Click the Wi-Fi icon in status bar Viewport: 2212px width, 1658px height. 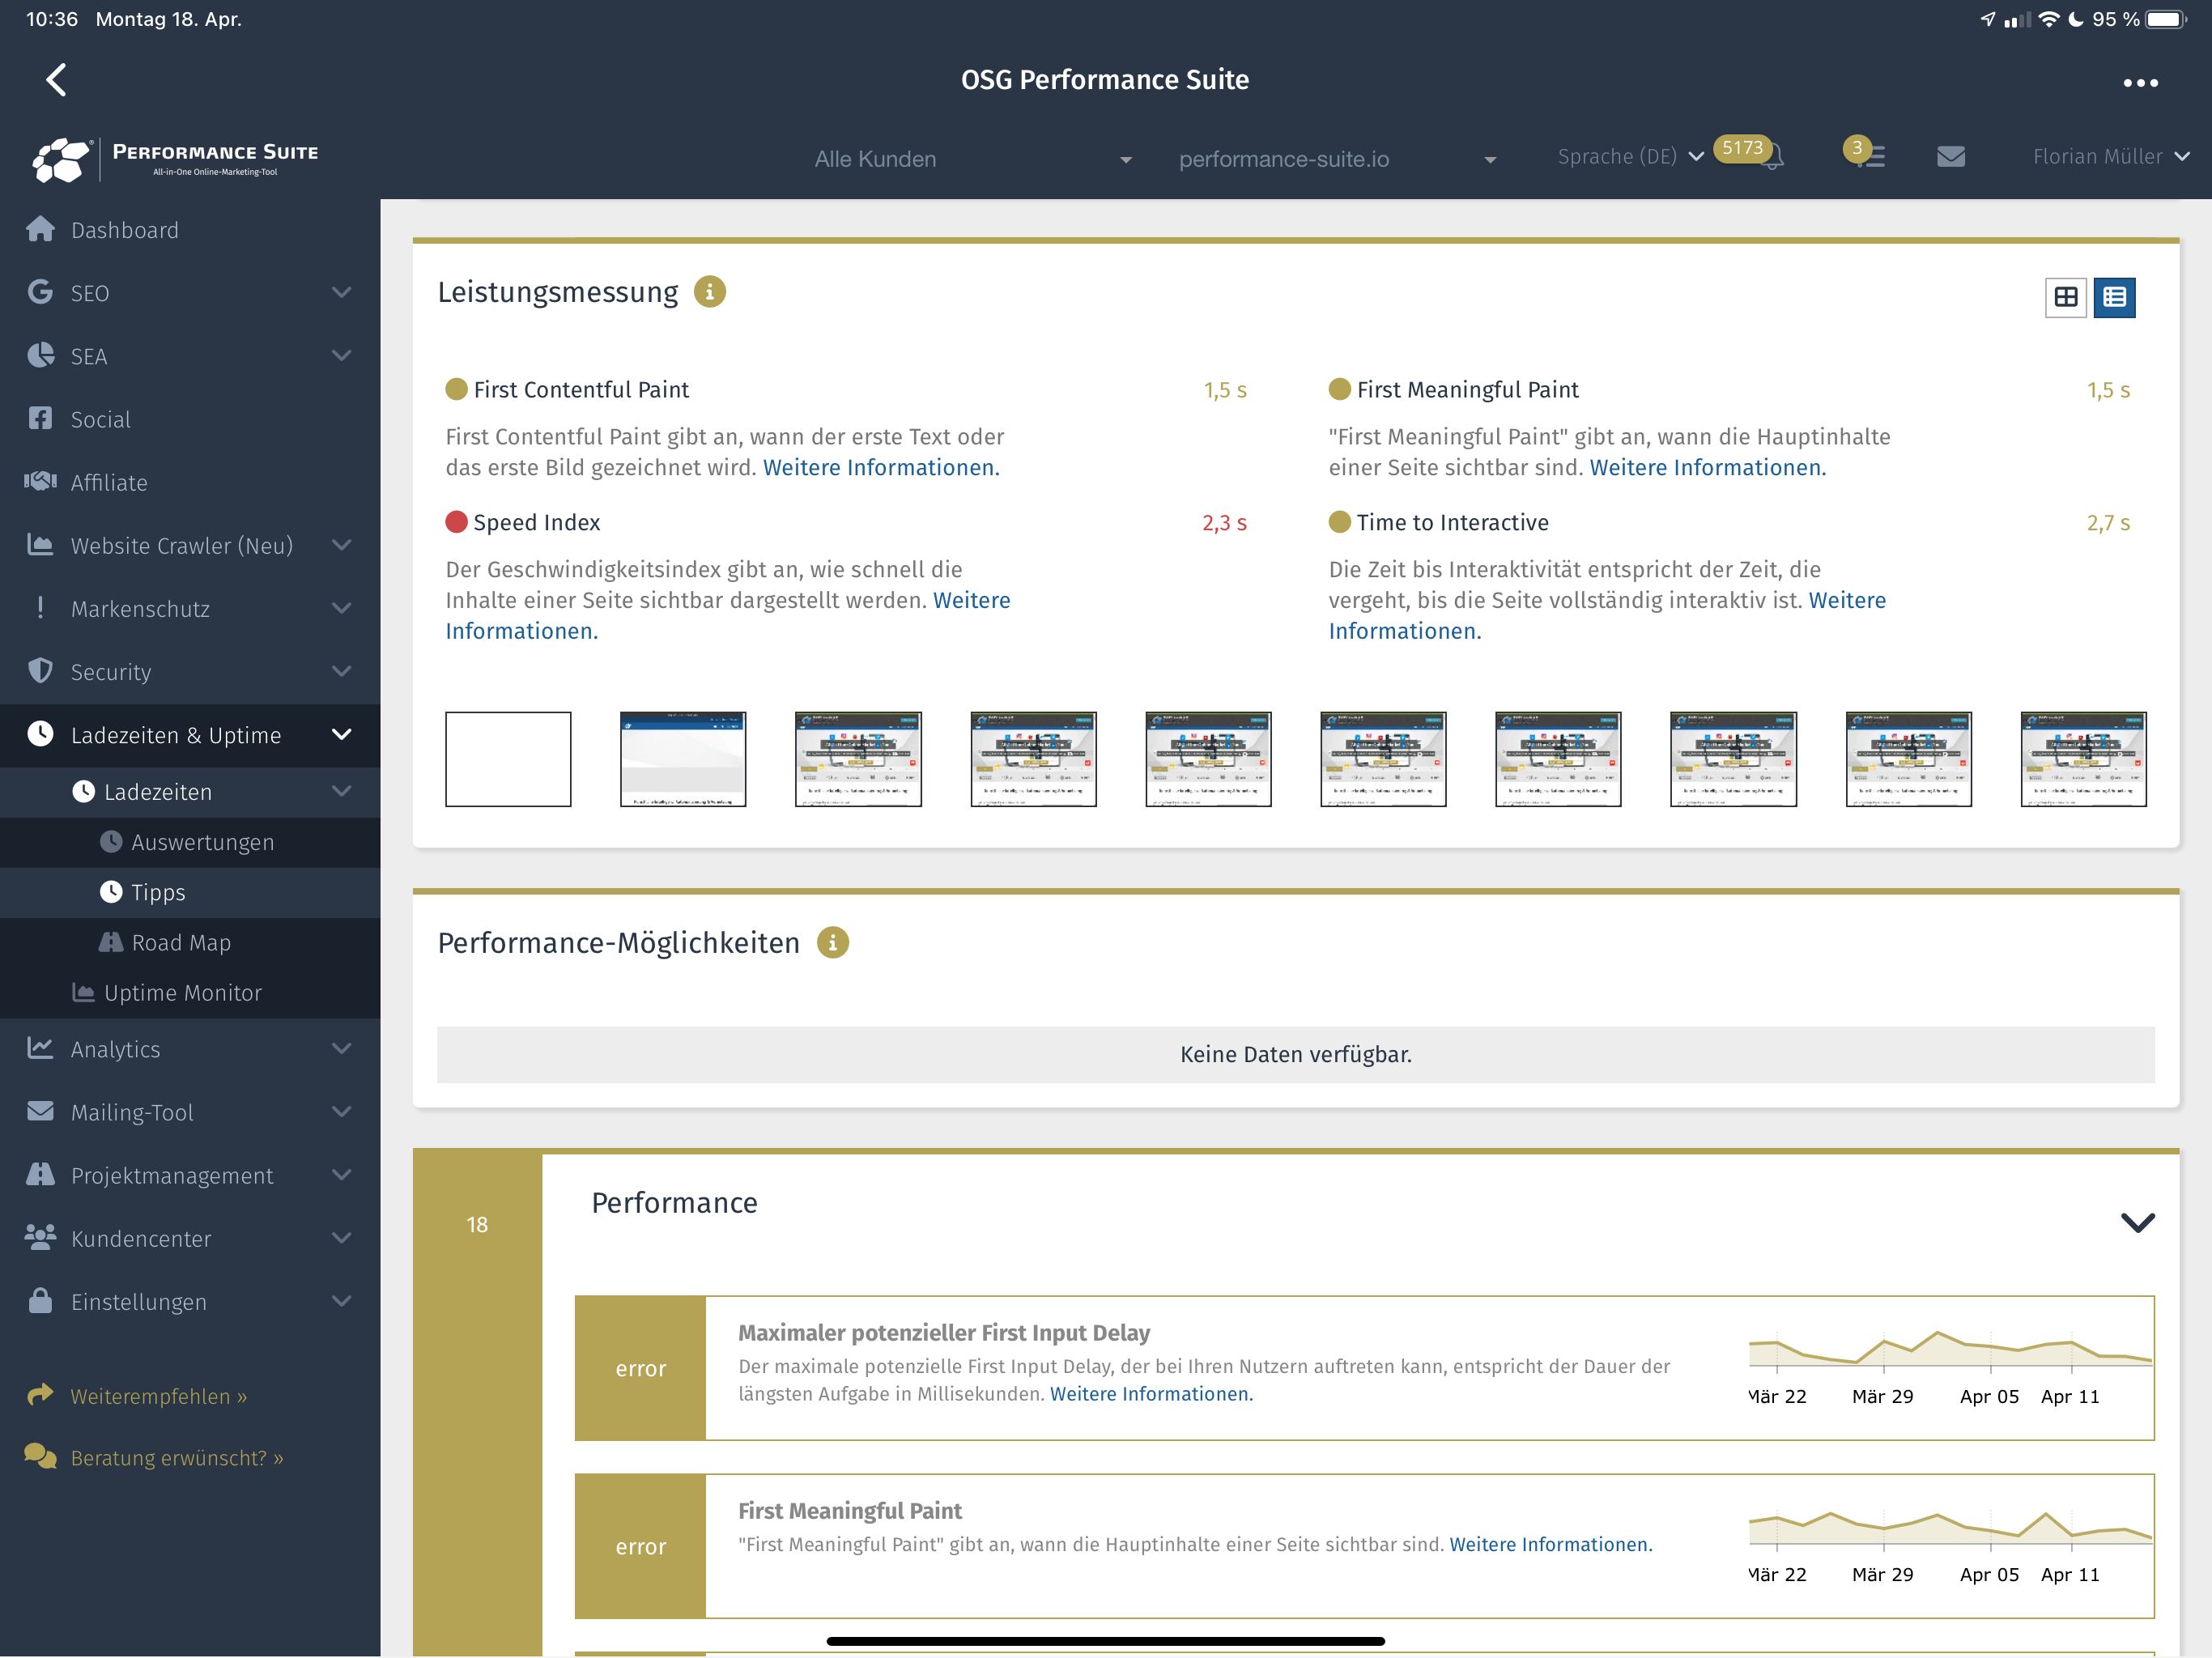pyautogui.click(x=2049, y=19)
